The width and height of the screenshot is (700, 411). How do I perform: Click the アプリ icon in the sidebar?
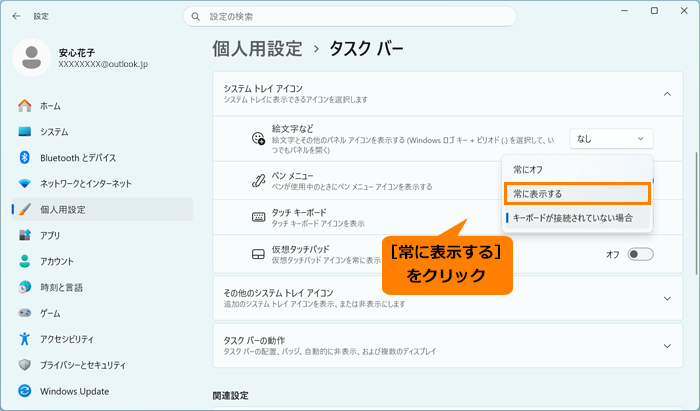point(25,235)
